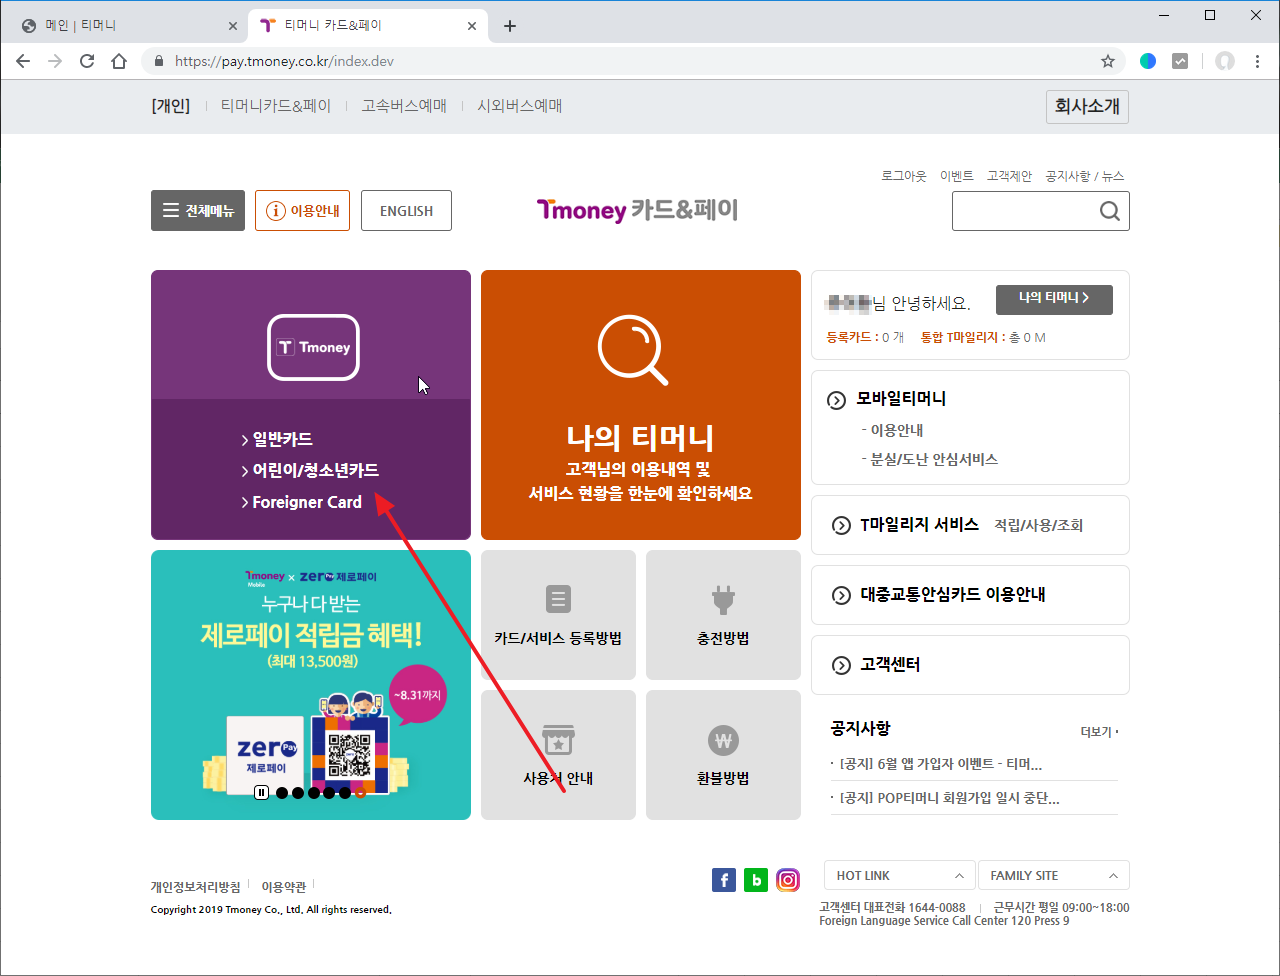
Task: Select the last orange banner slide dot
Action: tap(360, 793)
